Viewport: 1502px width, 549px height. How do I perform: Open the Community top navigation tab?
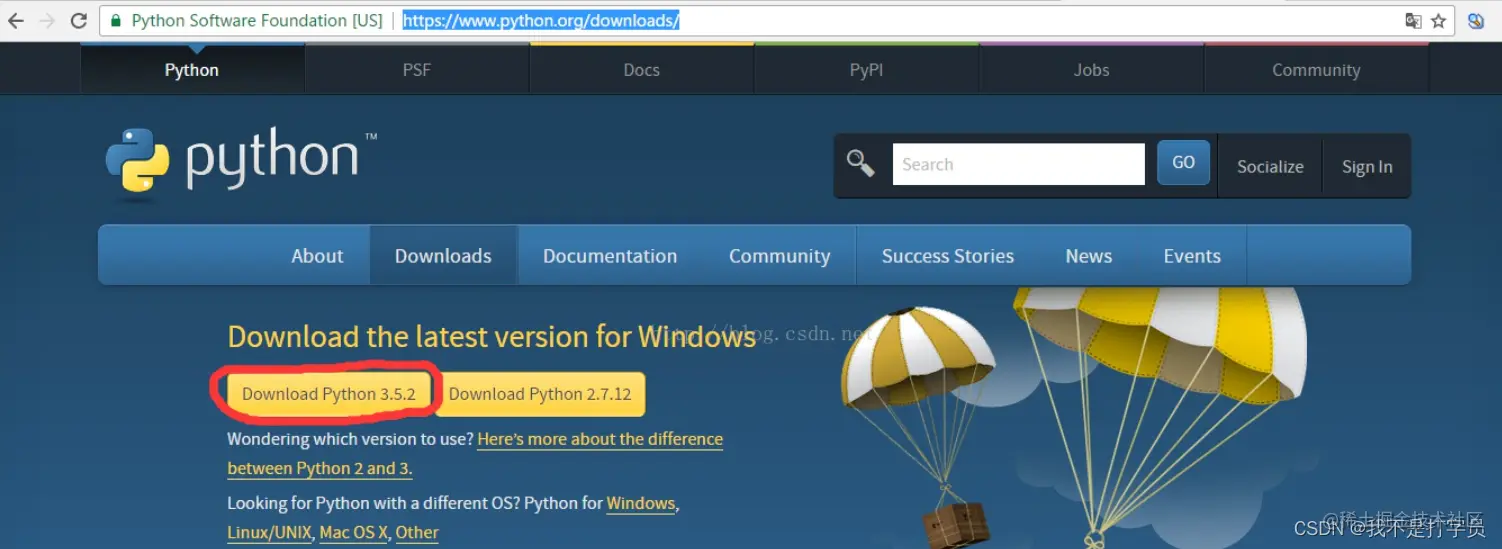click(1316, 70)
